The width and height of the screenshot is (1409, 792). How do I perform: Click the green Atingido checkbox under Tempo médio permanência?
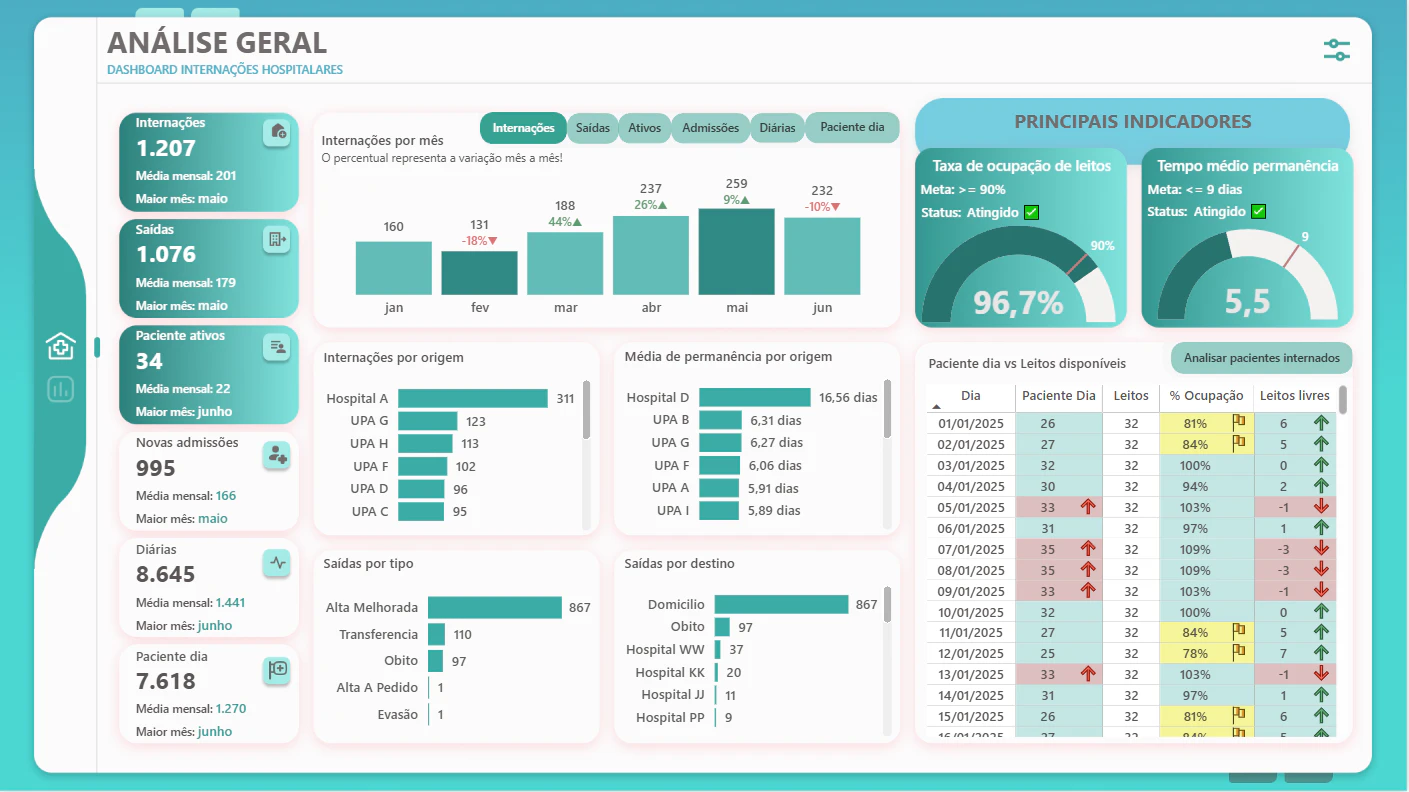(1259, 212)
